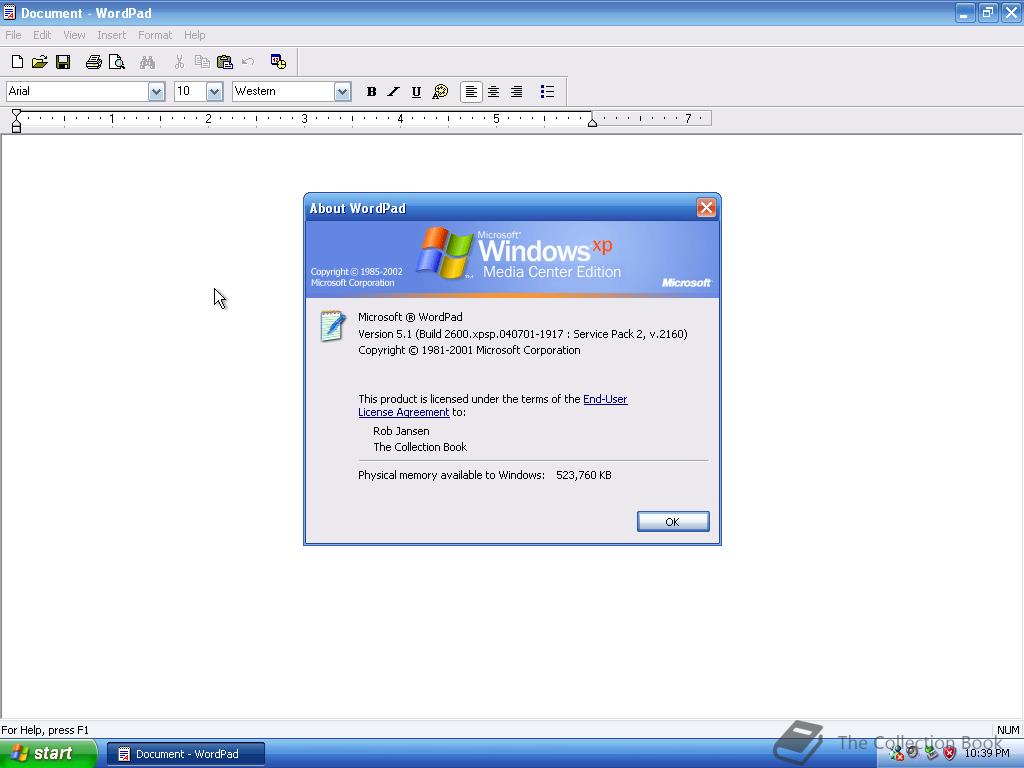
Task: Toggle Bold formatting button
Action: 371,91
